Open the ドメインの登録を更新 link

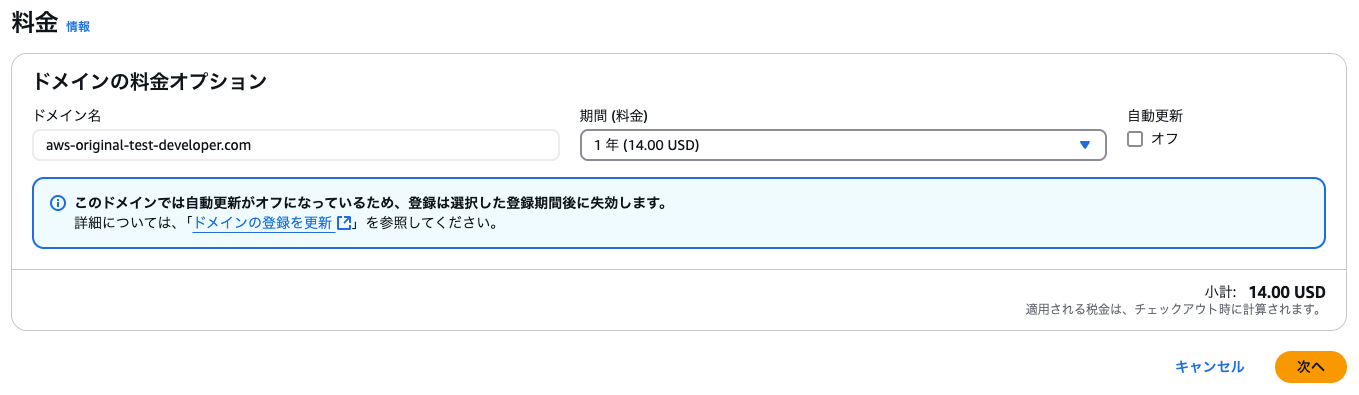point(262,223)
